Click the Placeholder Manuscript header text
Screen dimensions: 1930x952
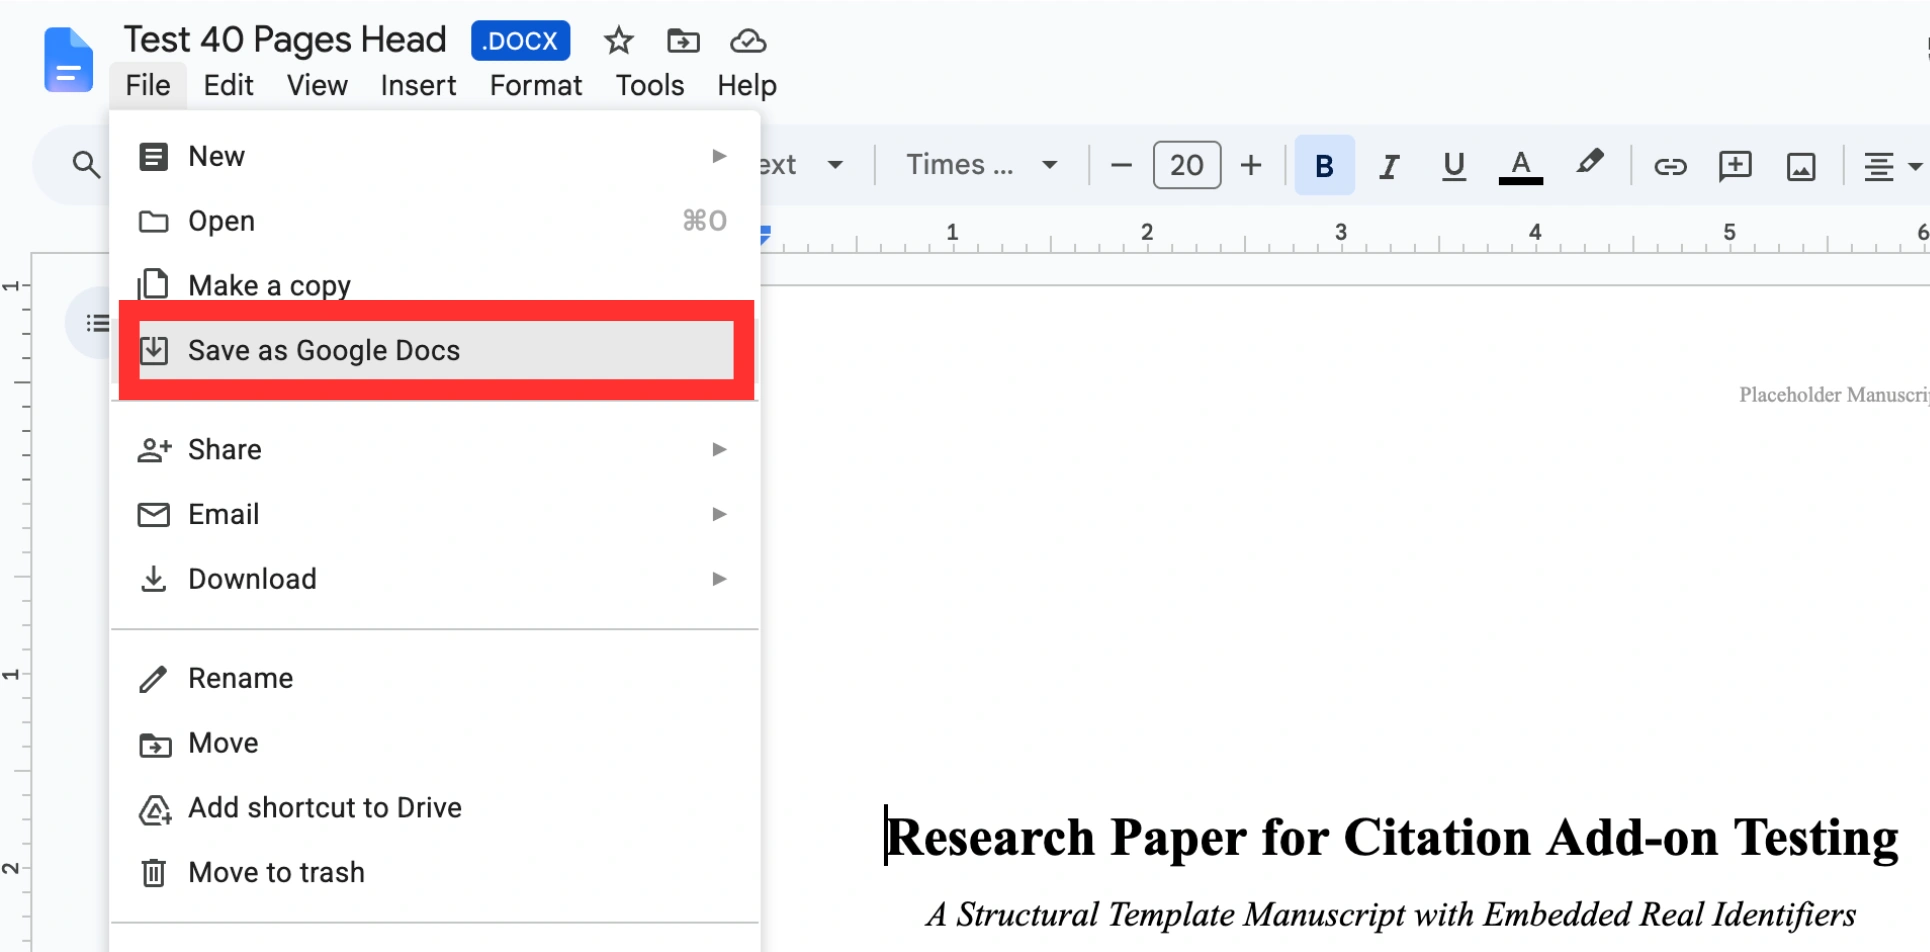pyautogui.click(x=1834, y=395)
